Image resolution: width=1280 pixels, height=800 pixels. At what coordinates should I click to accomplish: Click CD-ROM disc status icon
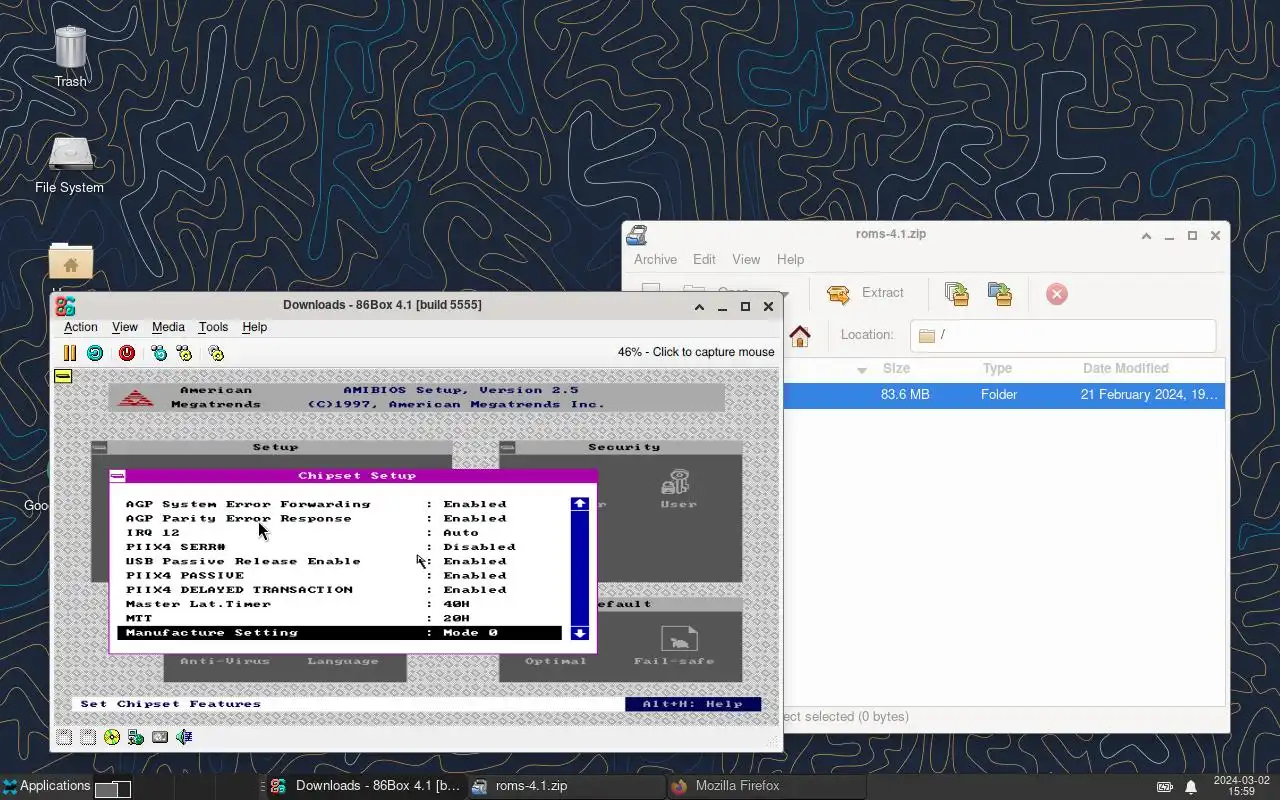click(x=112, y=737)
